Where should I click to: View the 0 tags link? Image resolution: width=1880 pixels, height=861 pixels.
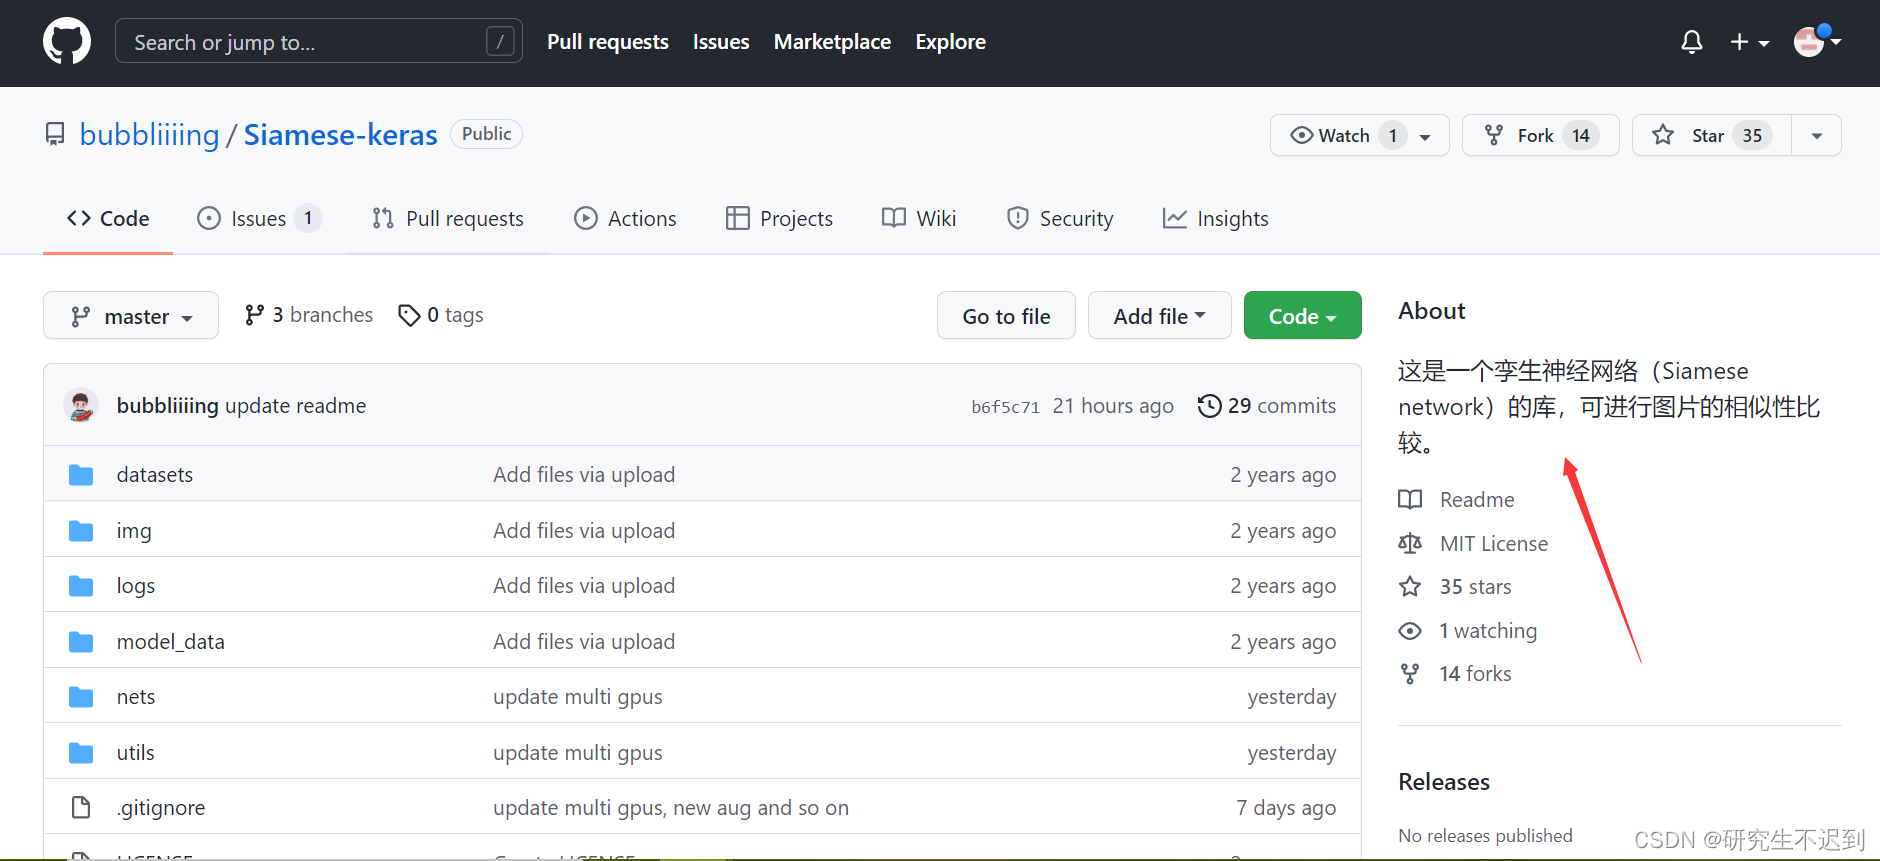441,315
